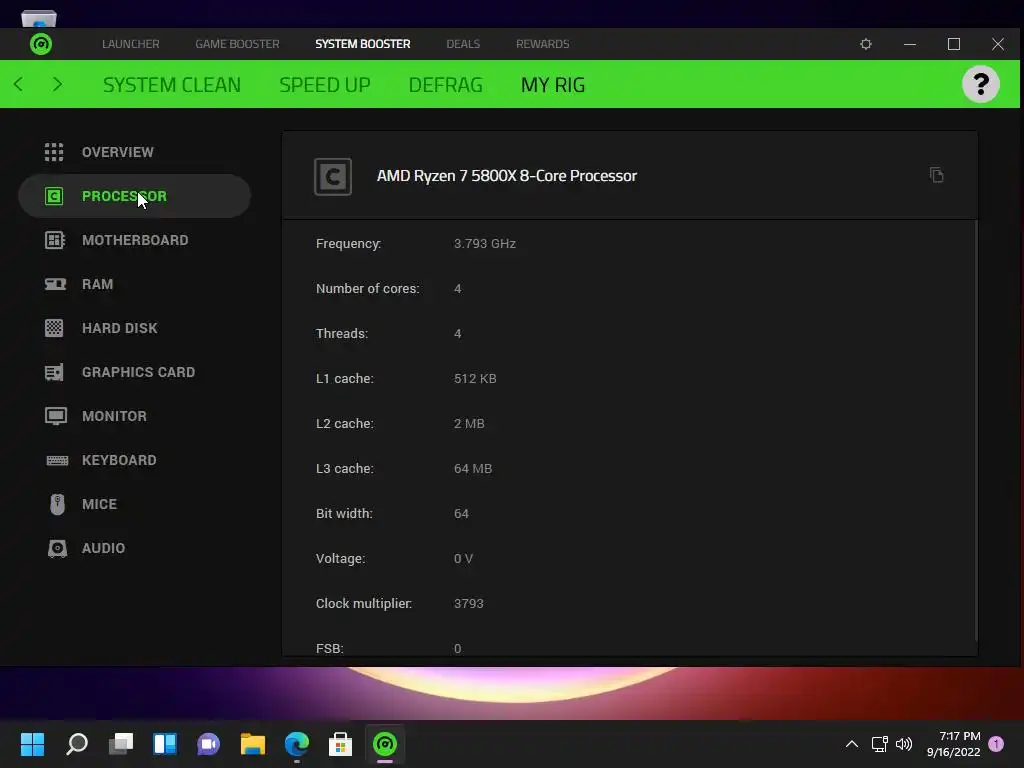Click the AMD Ryzen 7 5800X processor title

tap(507, 176)
